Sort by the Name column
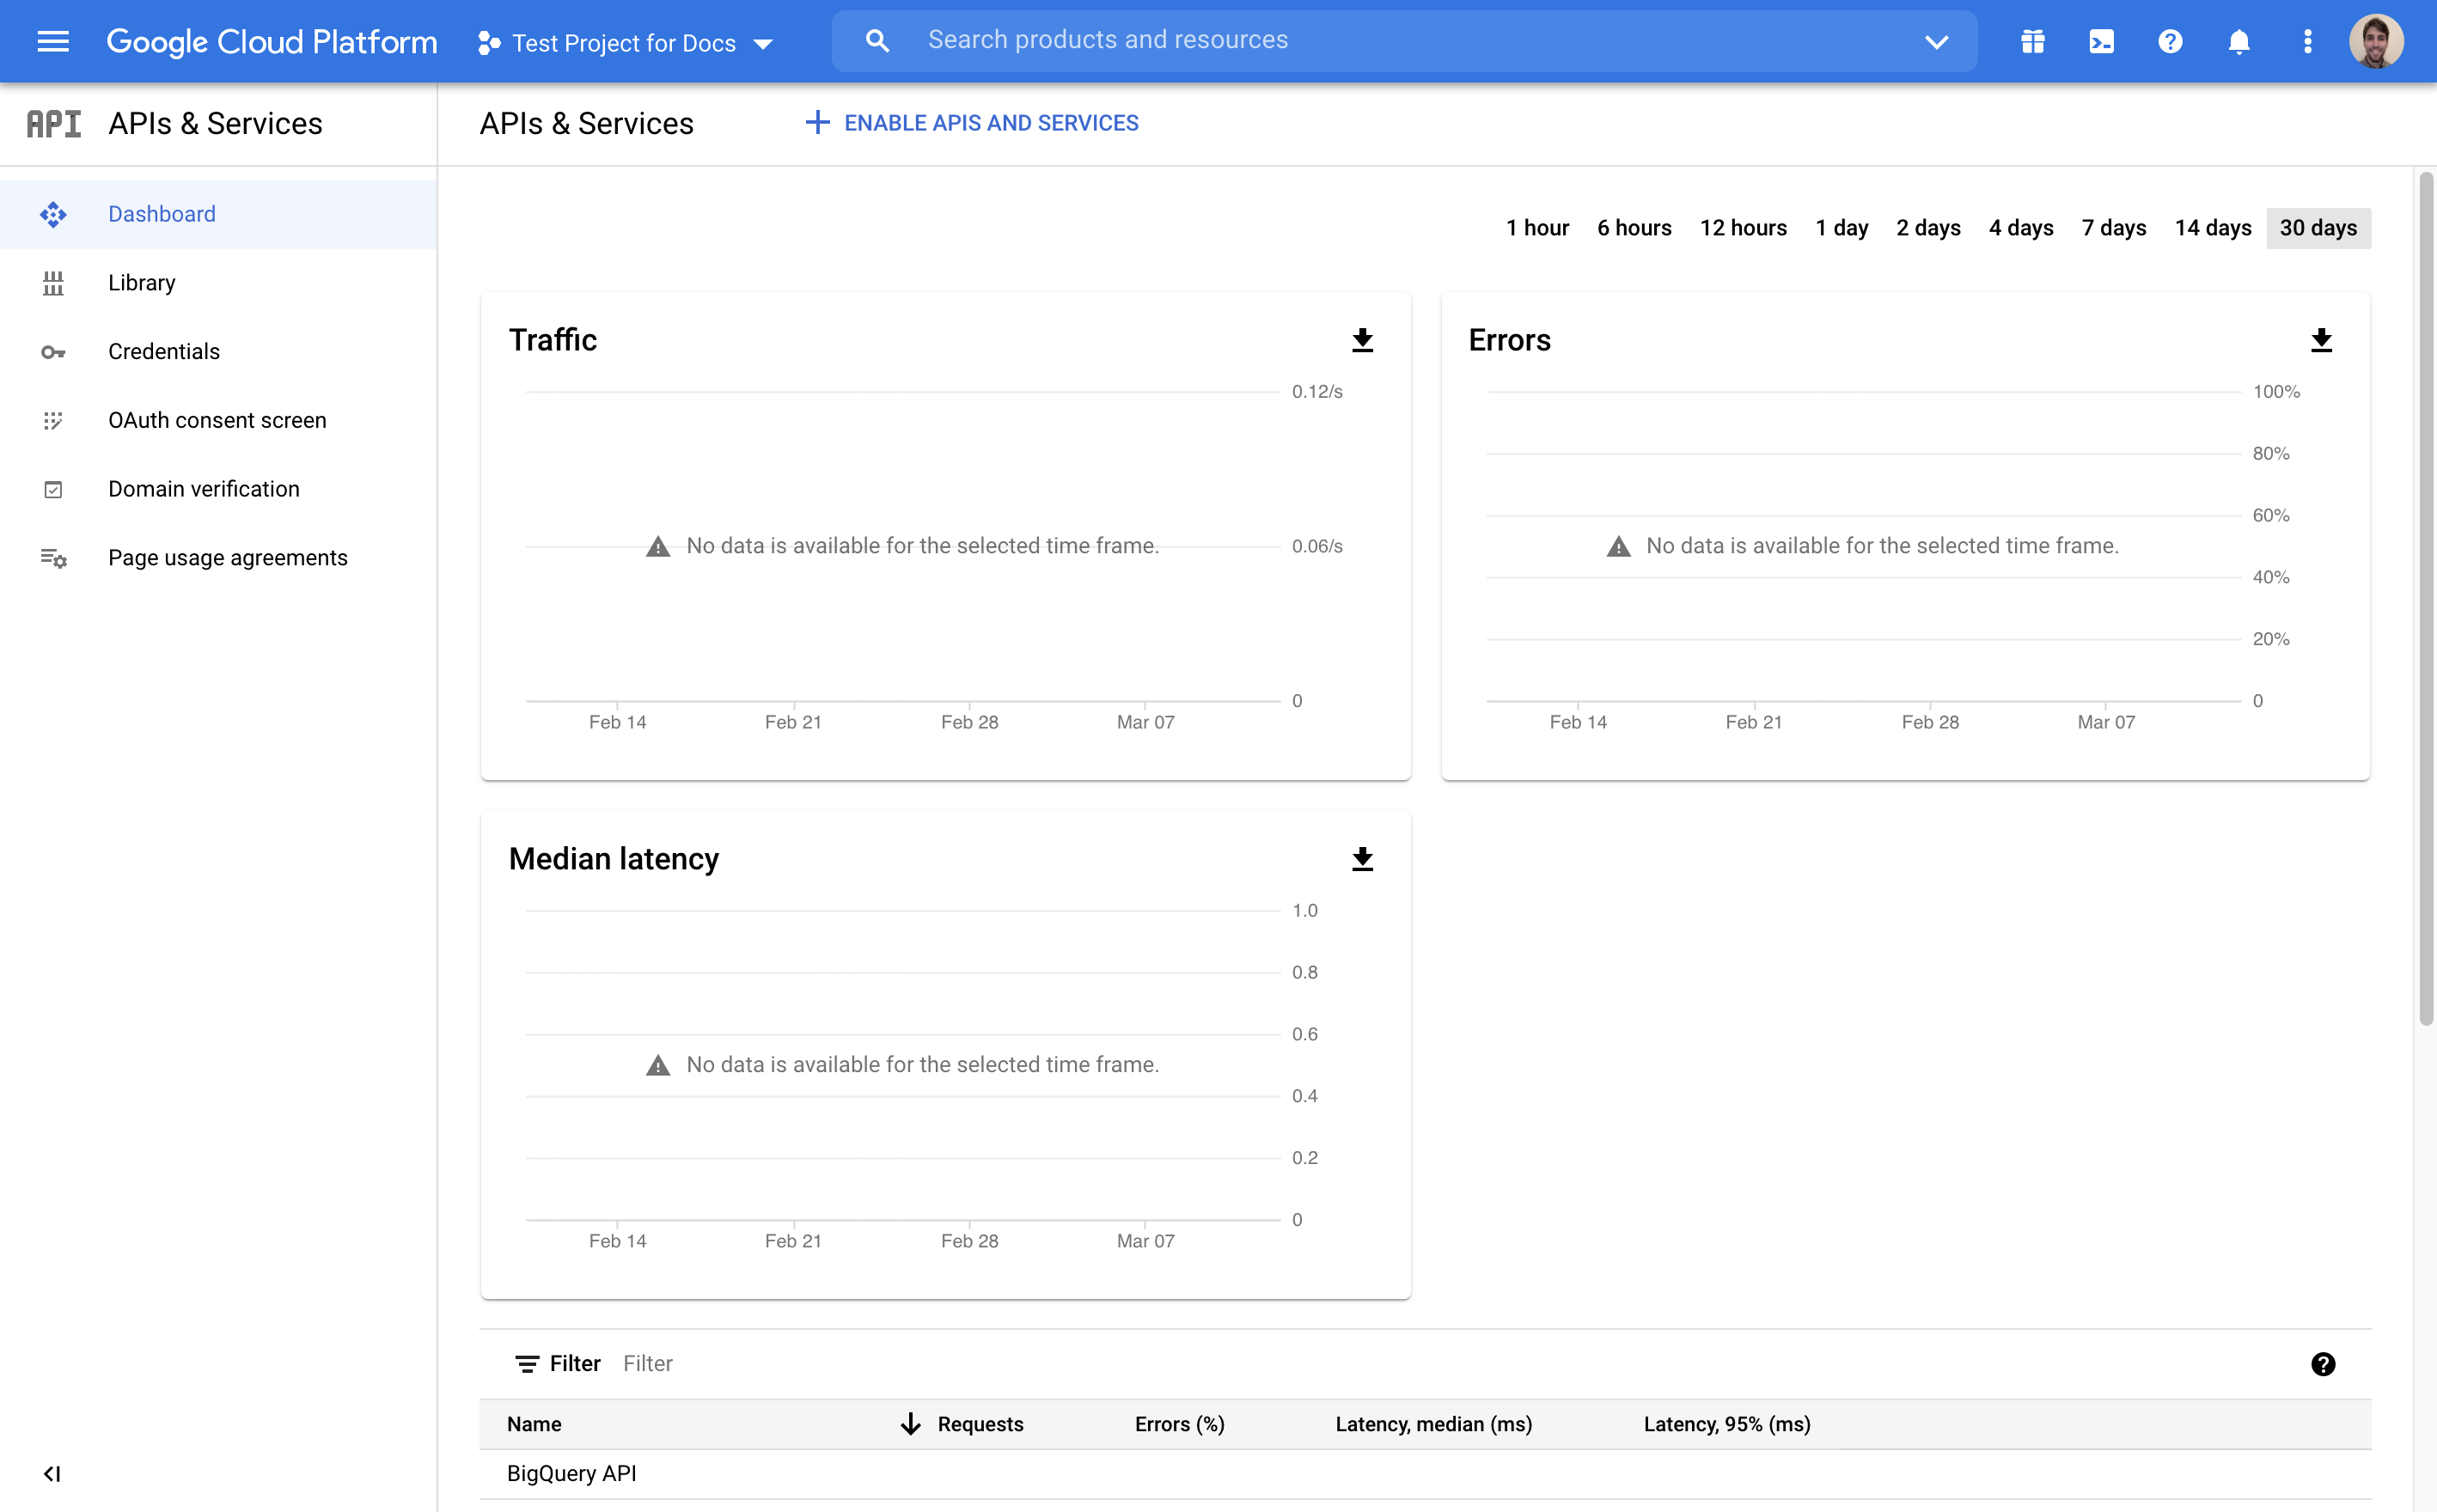Image resolution: width=2437 pixels, height=1512 pixels. [x=534, y=1424]
